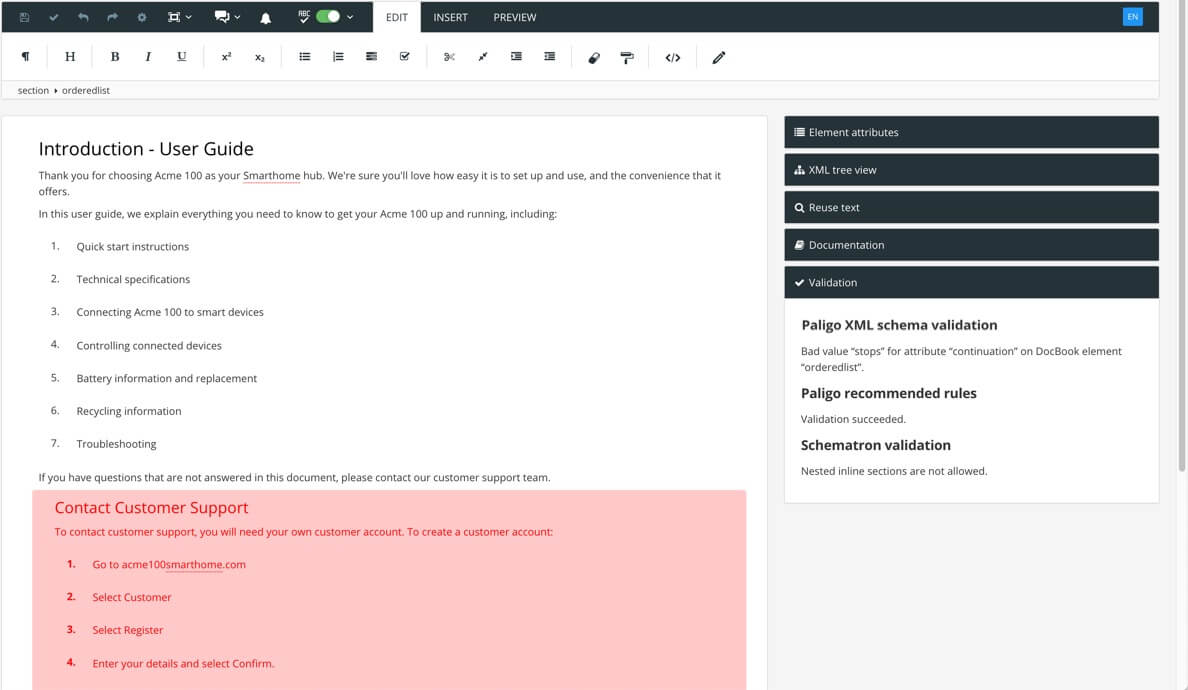Viewport: 1188px width, 690px height.
Task: Toggle bold formatting
Action: pyautogui.click(x=114, y=57)
